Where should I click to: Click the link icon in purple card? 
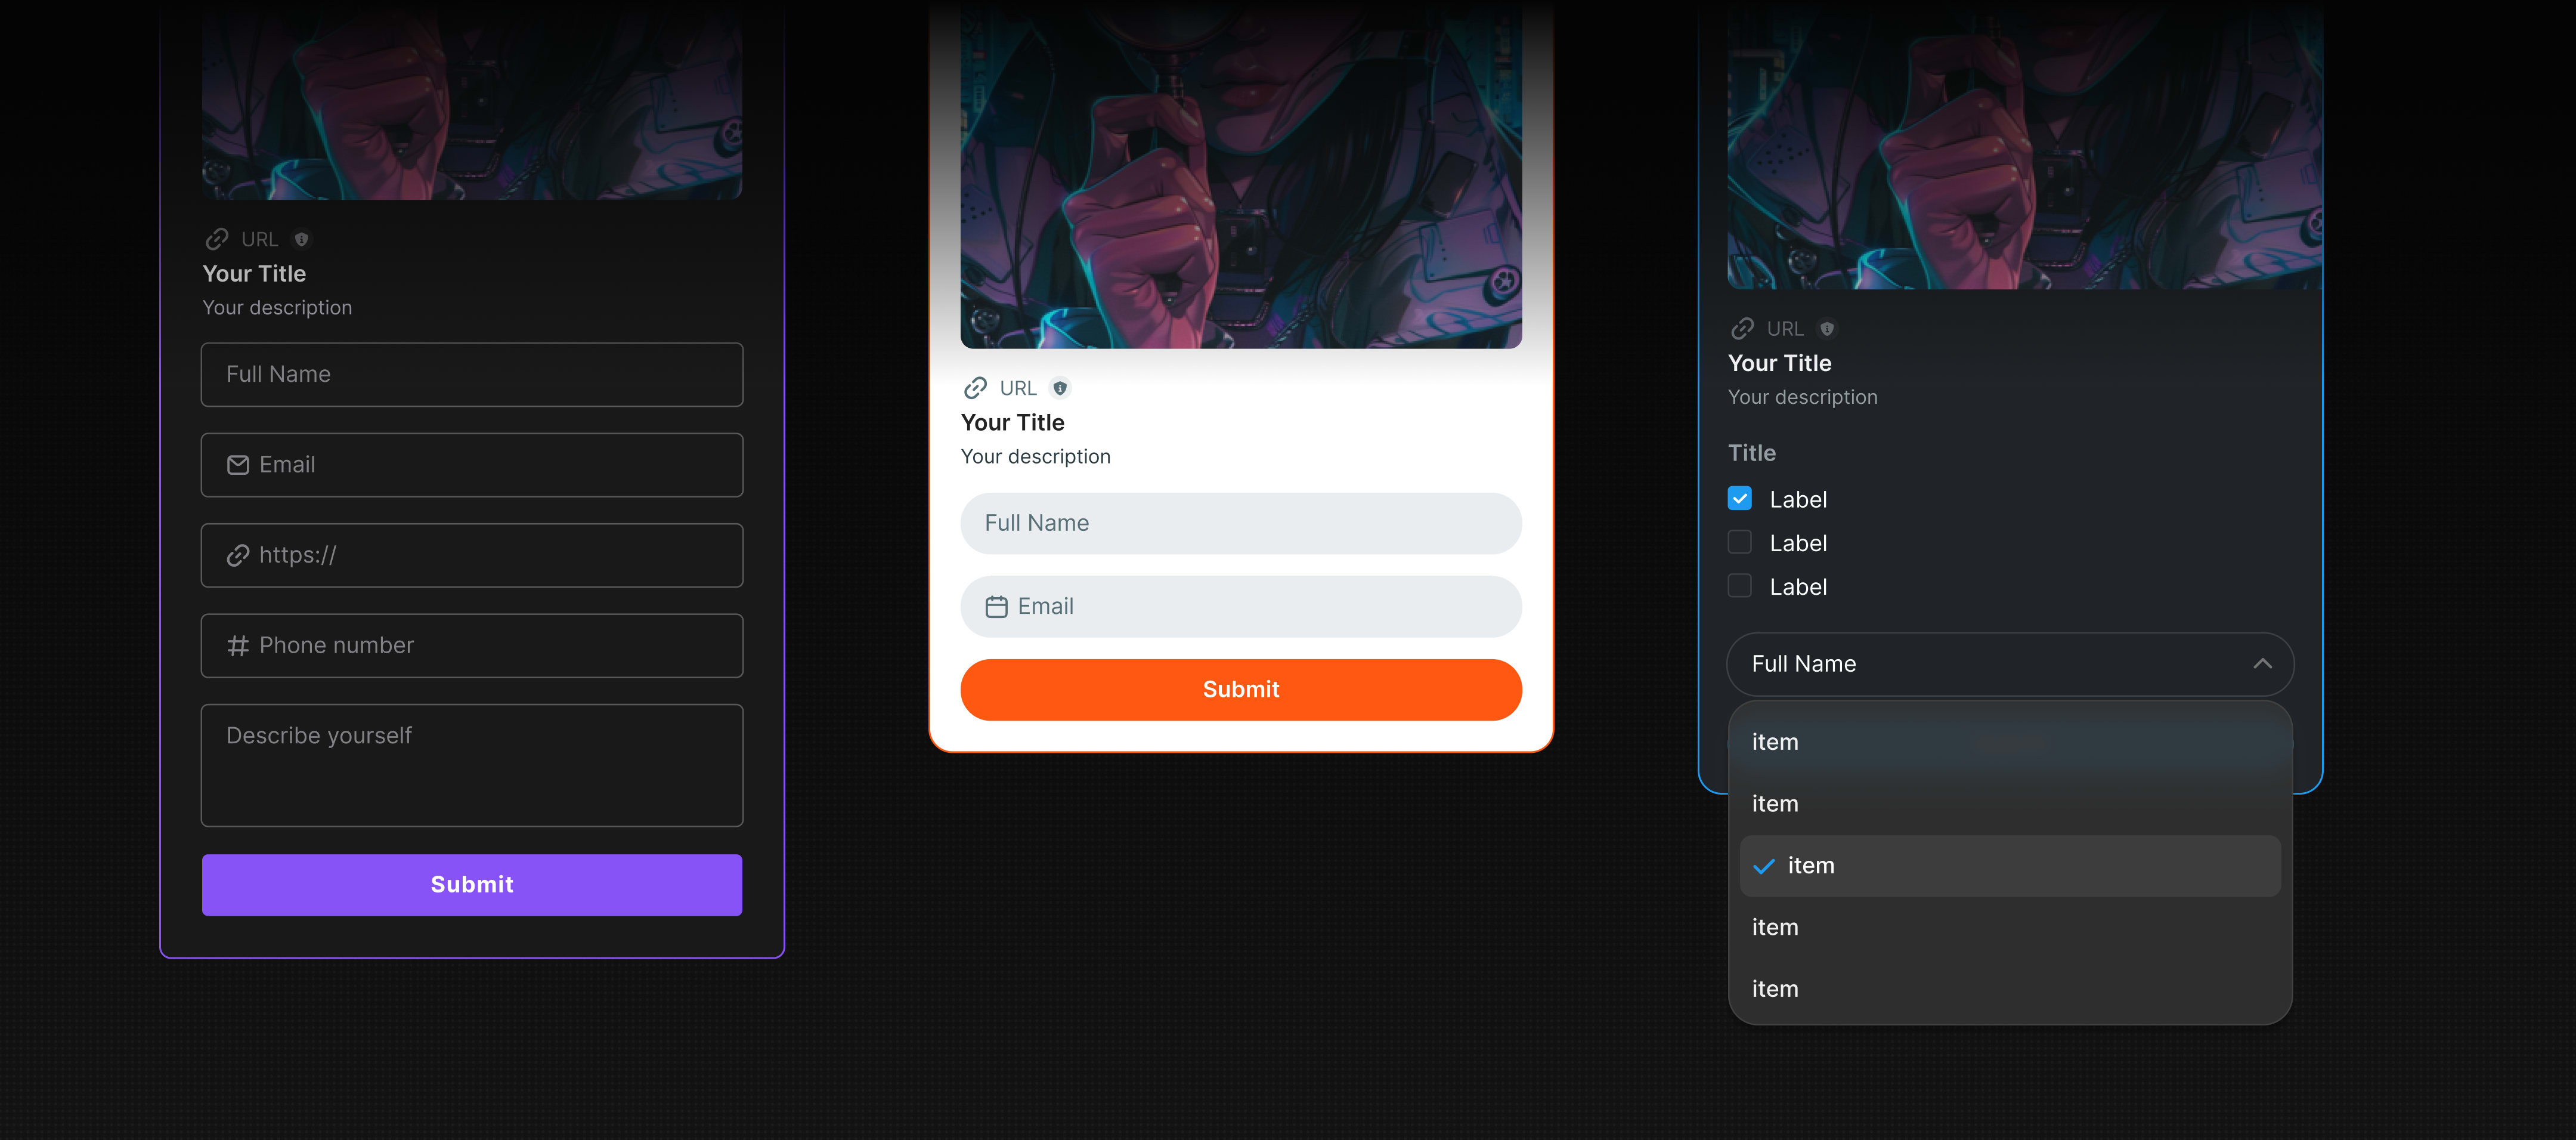pyautogui.click(x=217, y=239)
